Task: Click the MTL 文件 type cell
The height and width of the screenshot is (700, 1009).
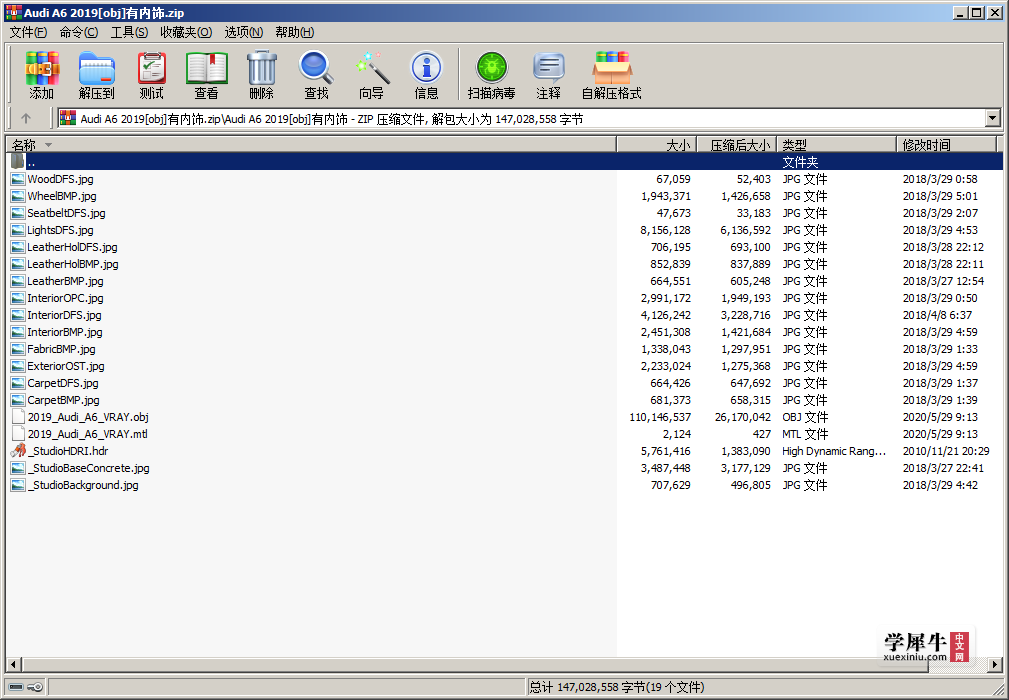Action: [x=805, y=434]
